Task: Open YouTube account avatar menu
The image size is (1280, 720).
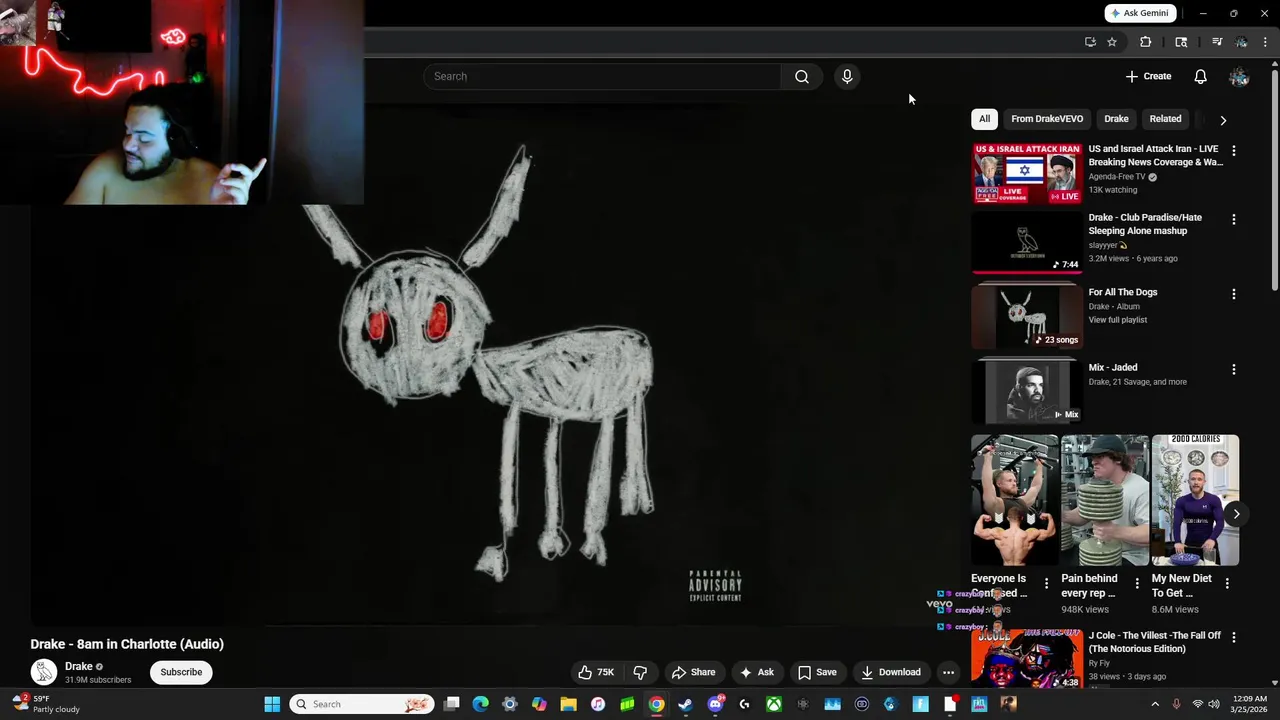Action: pyautogui.click(x=1239, y=76)
